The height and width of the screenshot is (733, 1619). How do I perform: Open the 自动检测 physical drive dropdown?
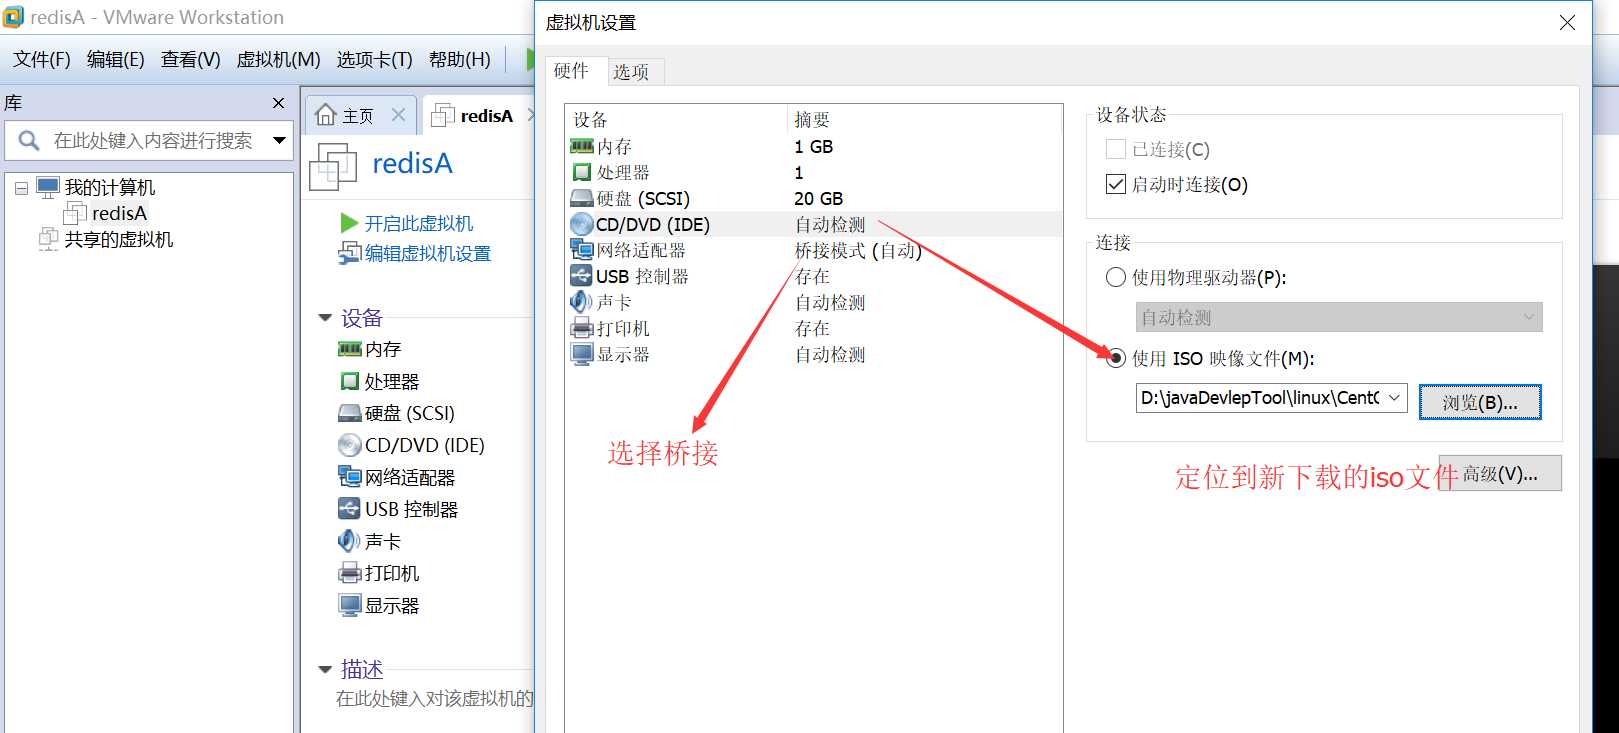[1528, 317]
